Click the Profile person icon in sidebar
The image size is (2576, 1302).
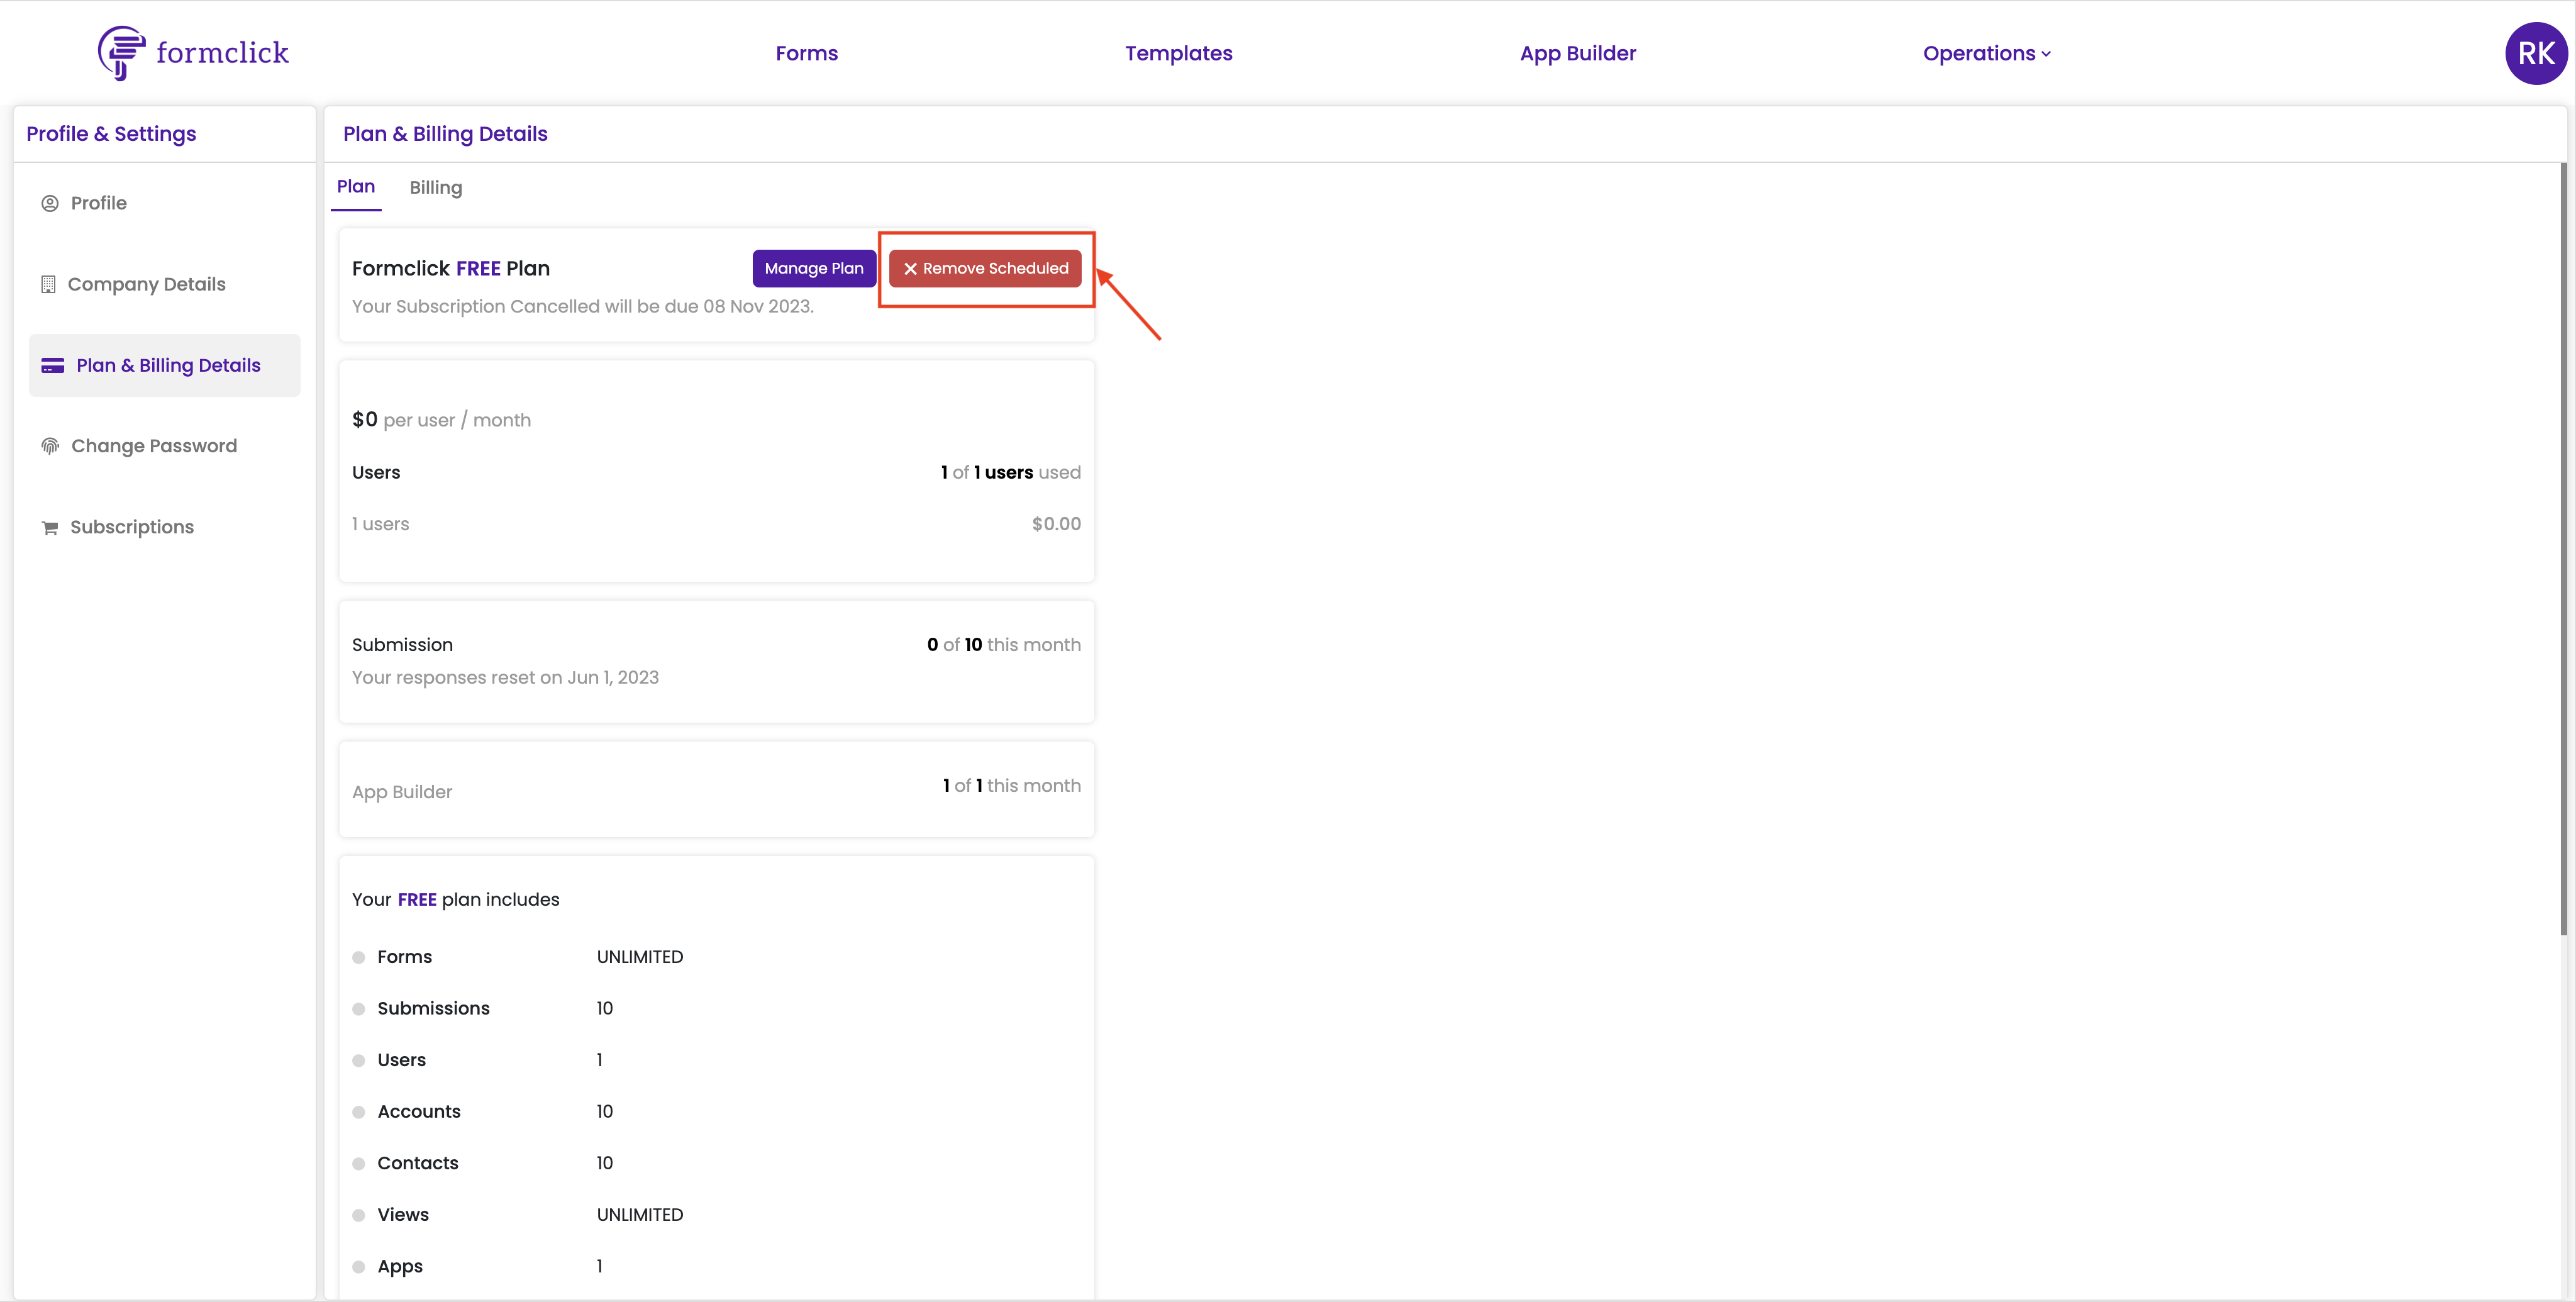(50, 203)
